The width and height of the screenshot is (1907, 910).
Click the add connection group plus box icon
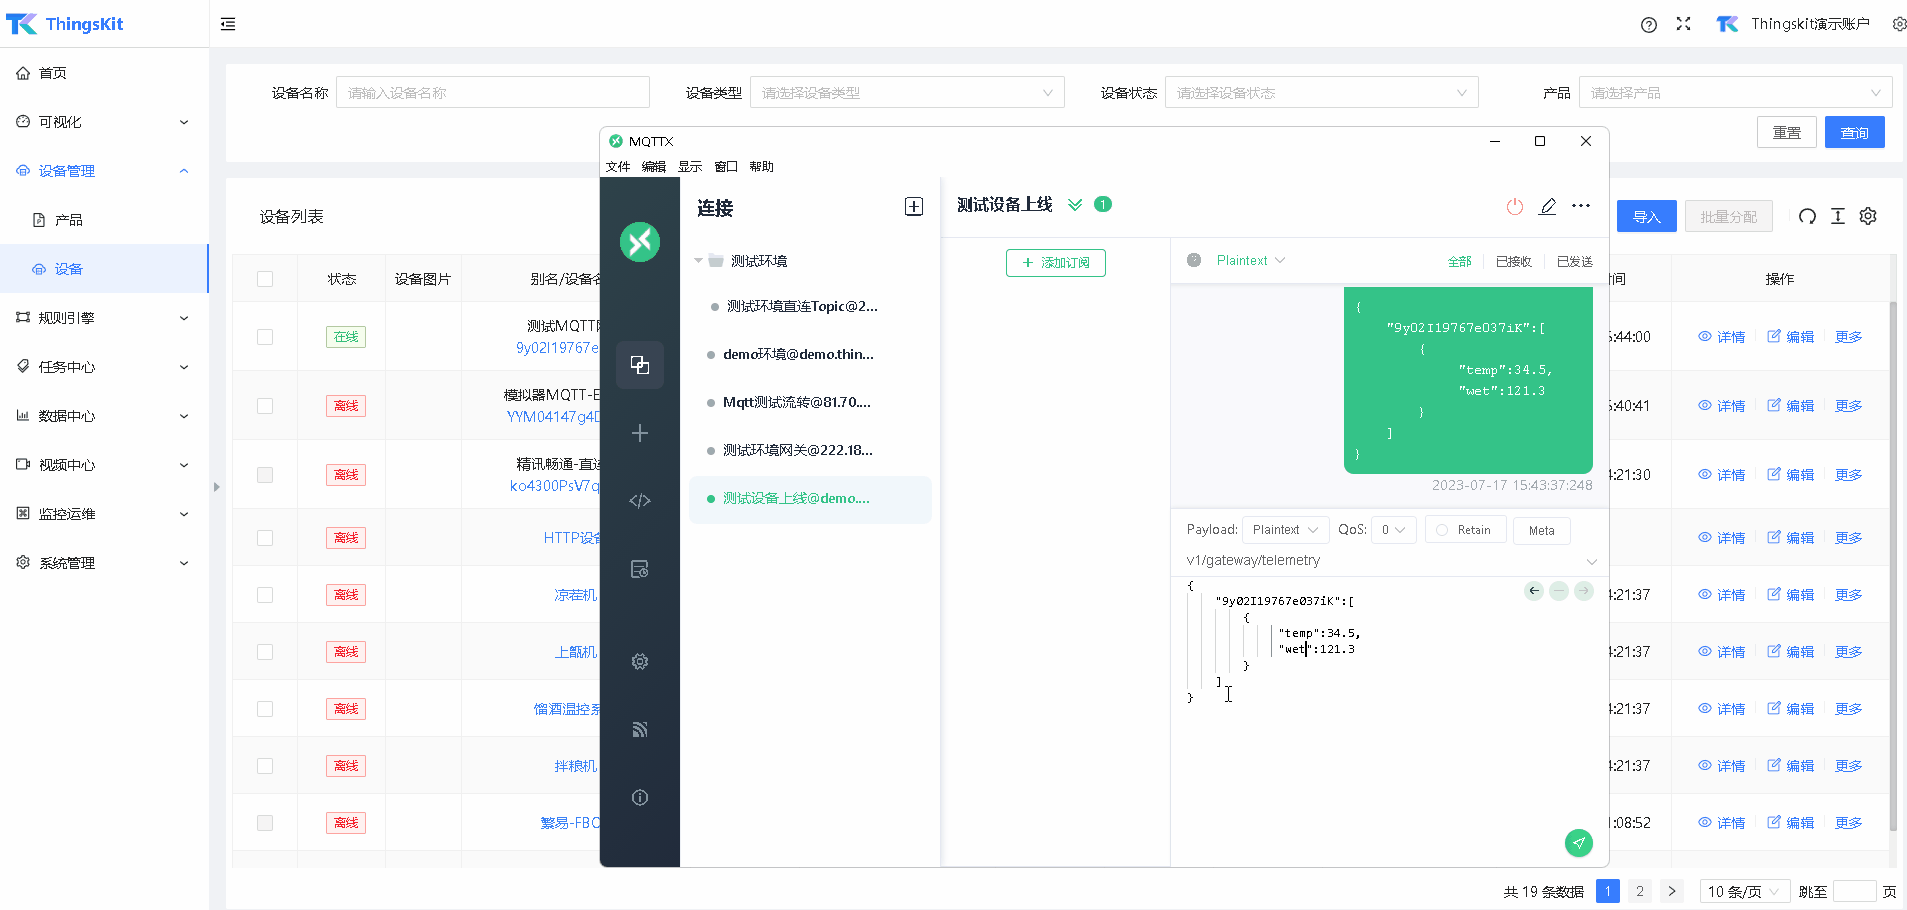click(913, 207)
